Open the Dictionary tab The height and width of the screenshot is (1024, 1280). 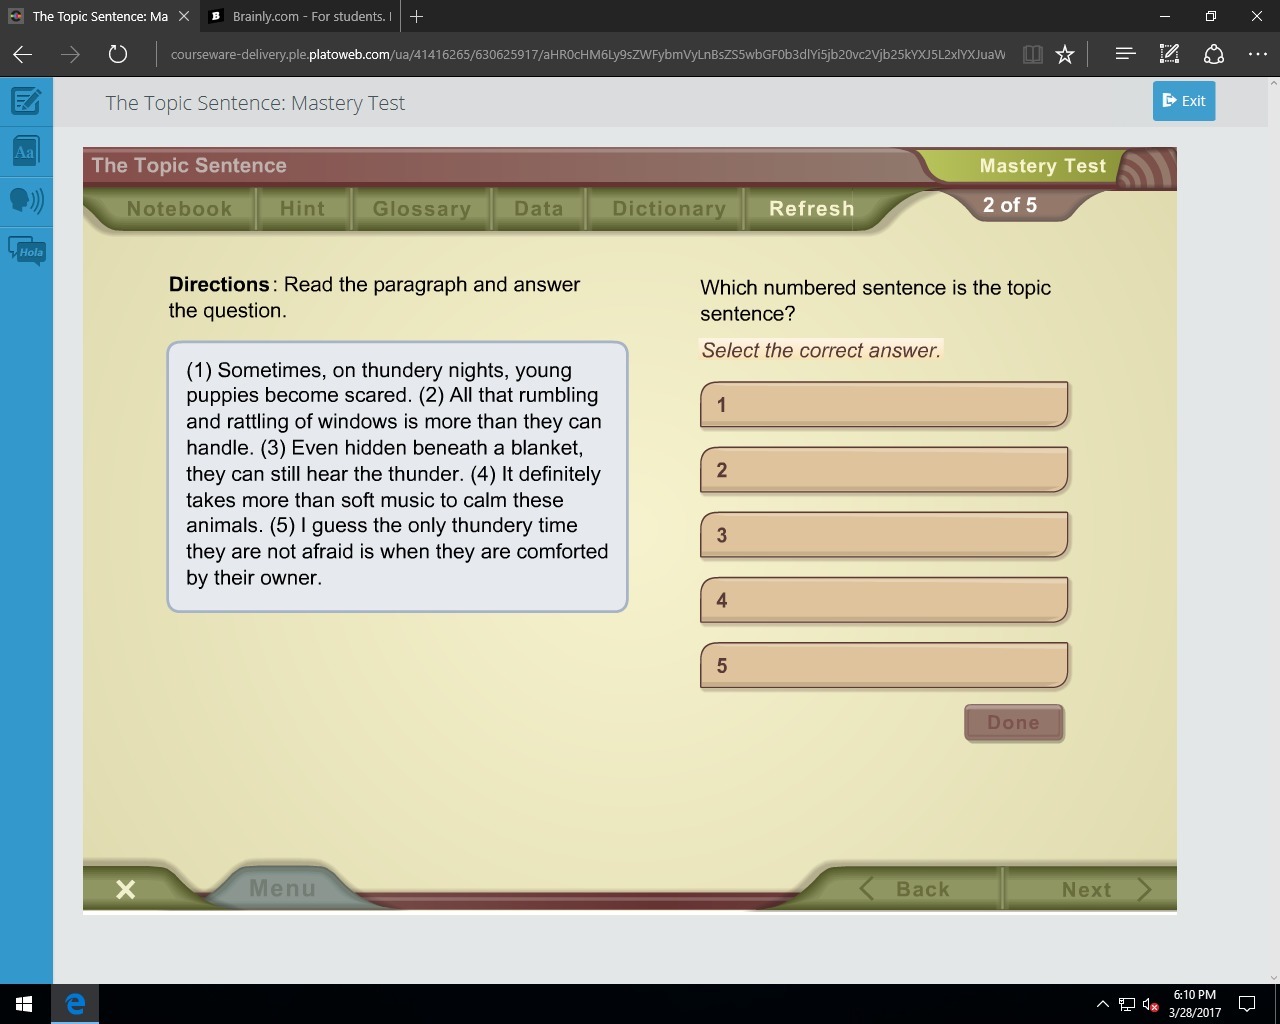pos(669,209)
